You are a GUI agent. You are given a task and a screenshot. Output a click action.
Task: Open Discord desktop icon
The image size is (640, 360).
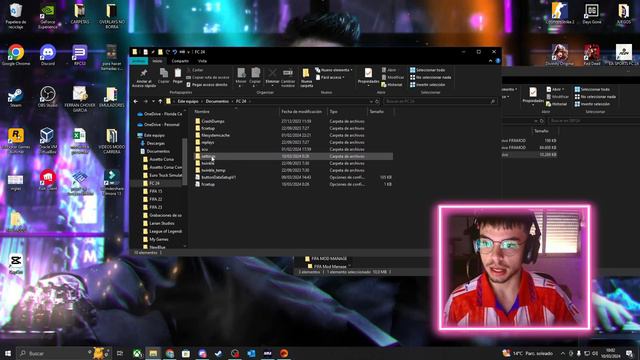48,55
